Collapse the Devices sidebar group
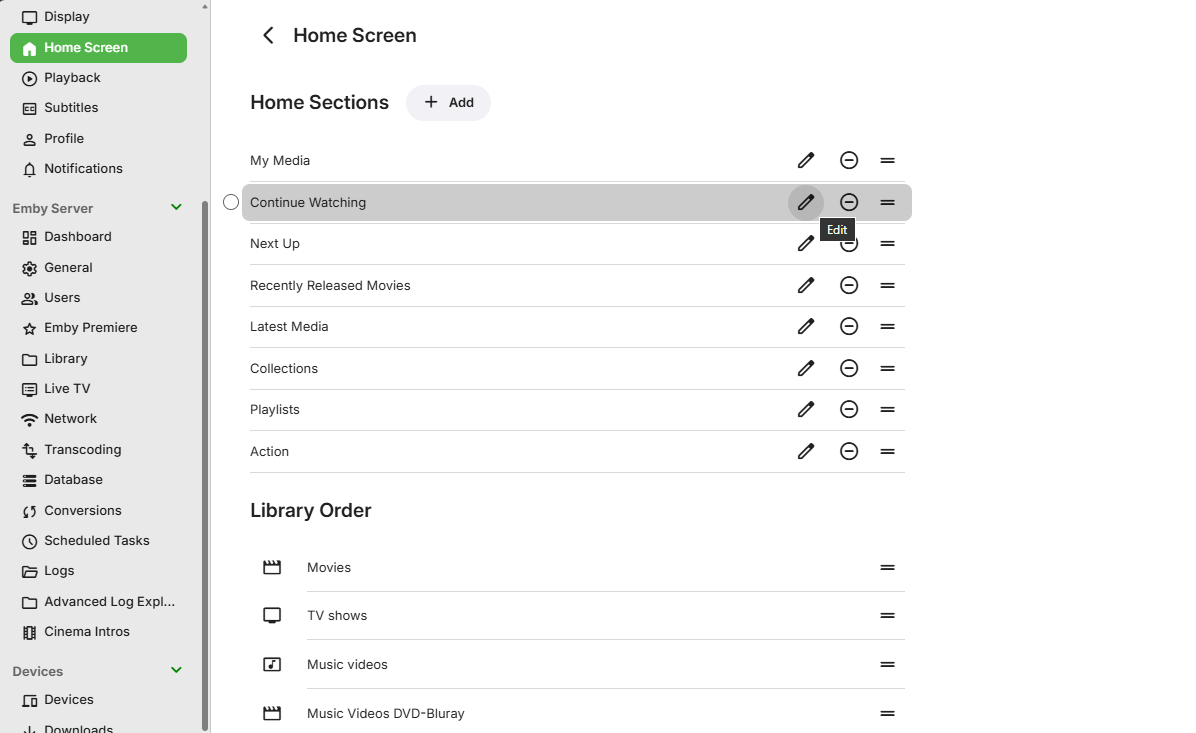Image resolution: width=1196 pixels, height=733 pixels. [176, 671]
